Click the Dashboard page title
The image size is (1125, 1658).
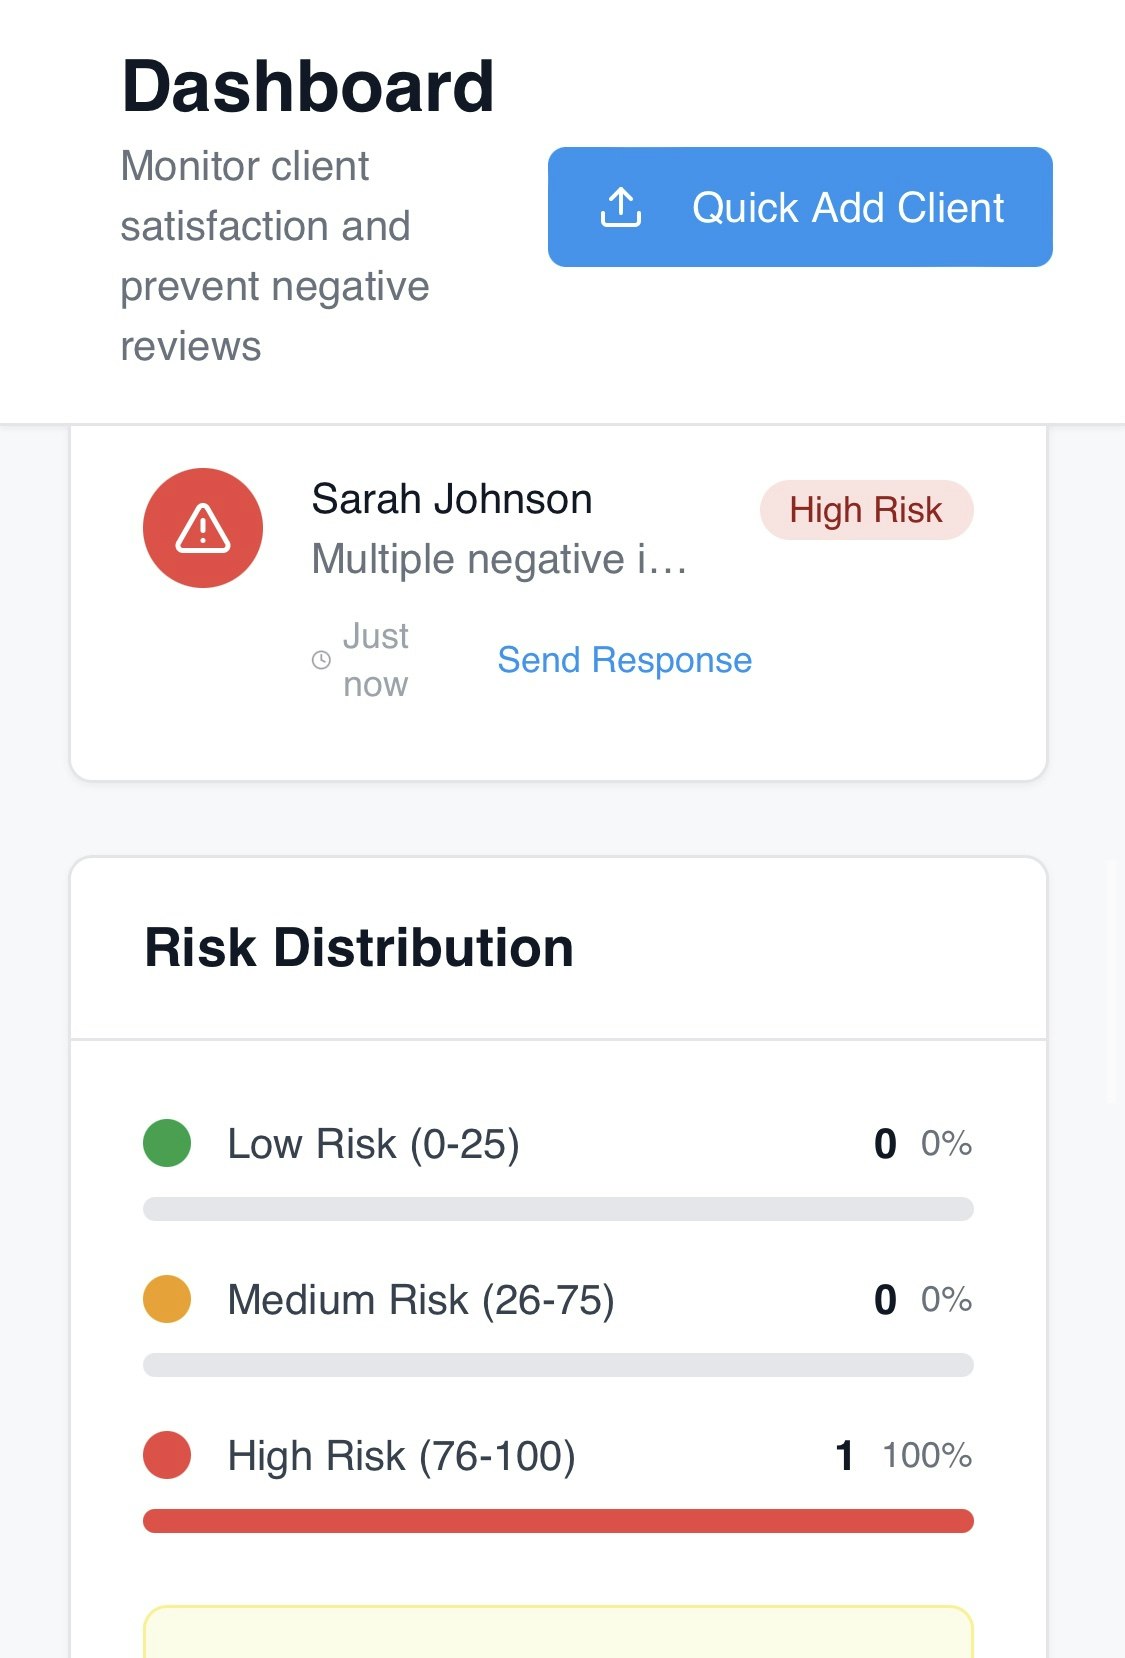click(x=307, y=86)
